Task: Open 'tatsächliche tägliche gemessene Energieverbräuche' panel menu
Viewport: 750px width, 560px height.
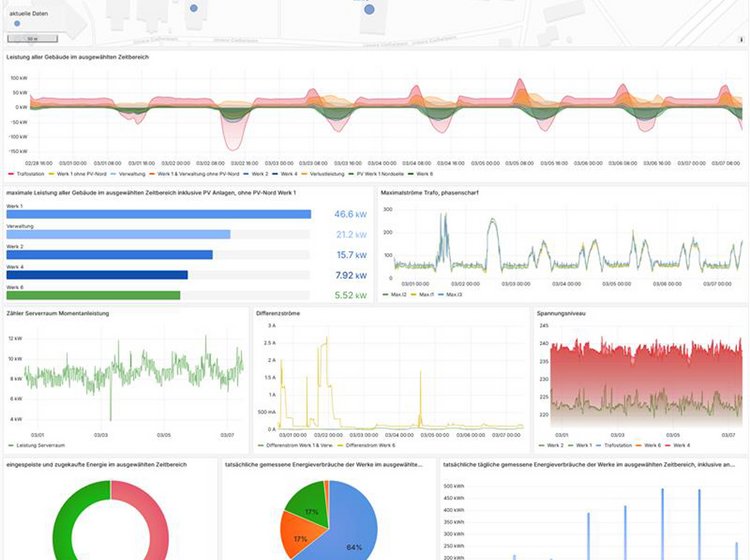Action: pyautogui.click(x=589, y=465)
